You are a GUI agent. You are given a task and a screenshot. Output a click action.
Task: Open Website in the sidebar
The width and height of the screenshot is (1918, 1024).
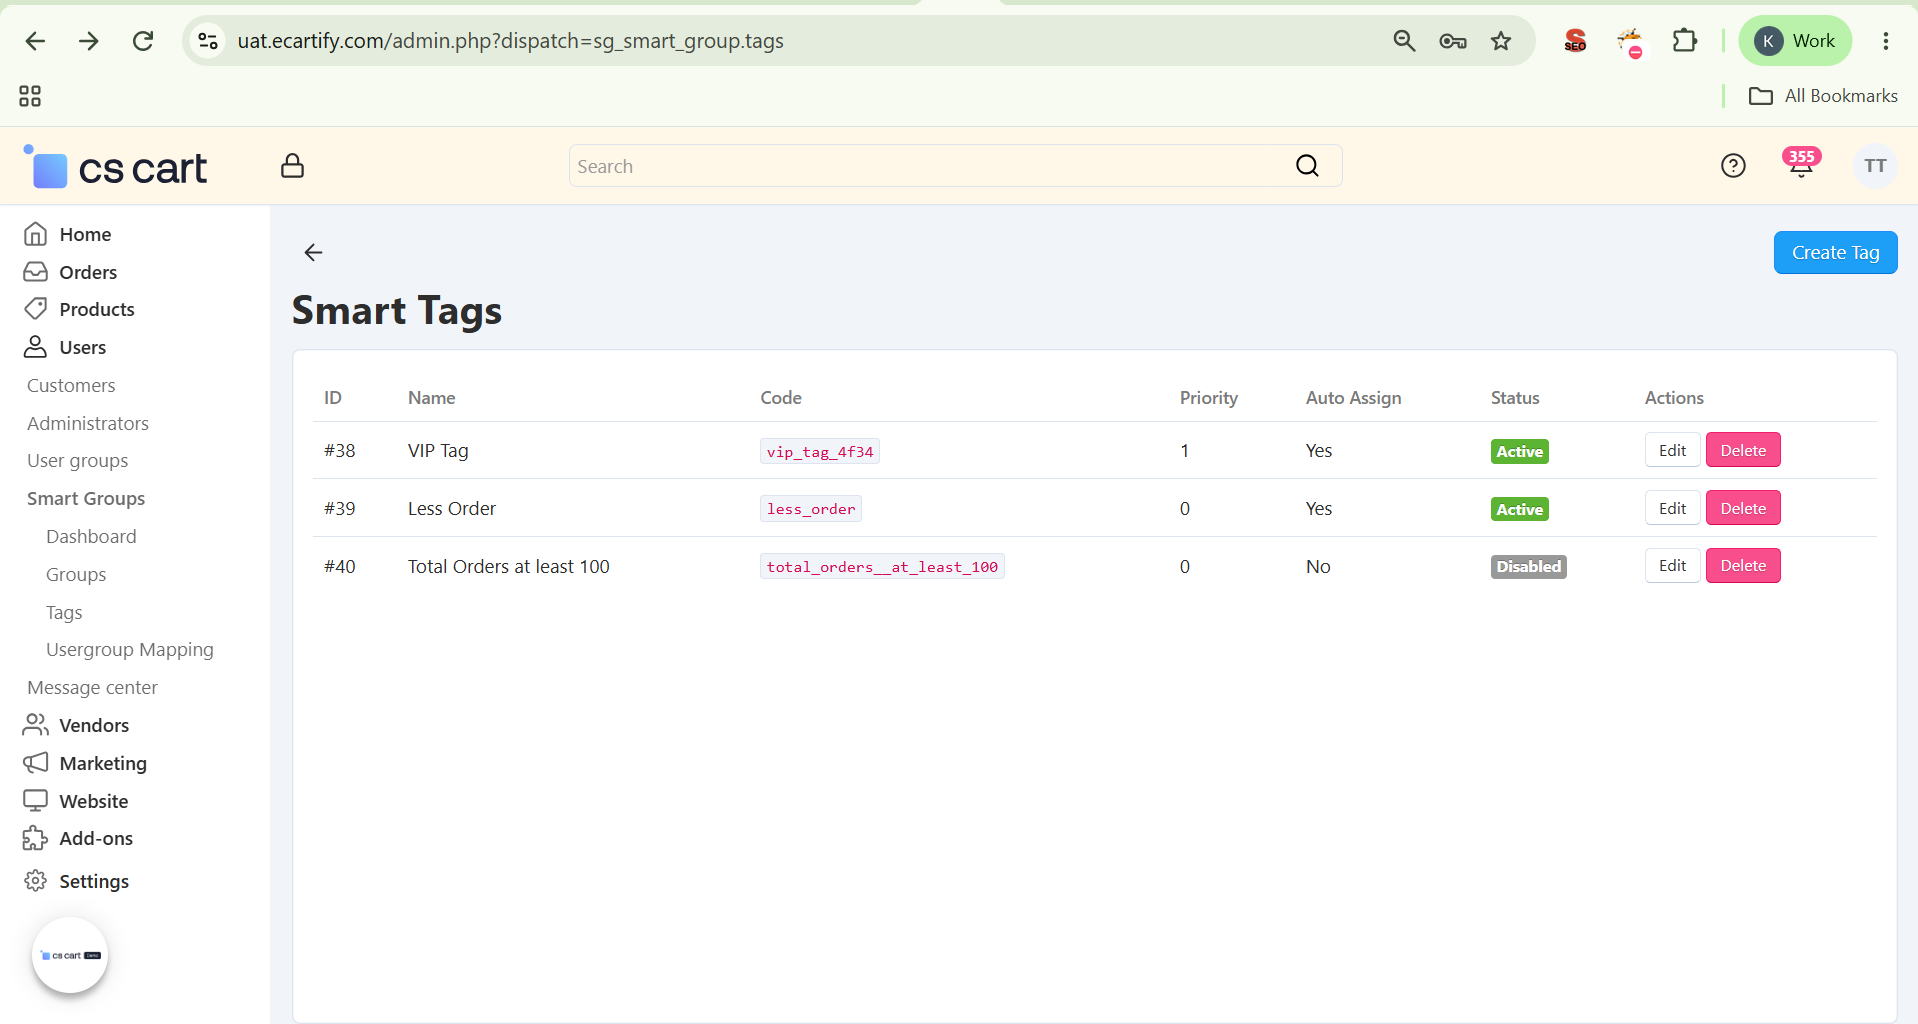[x=76, y=801]
